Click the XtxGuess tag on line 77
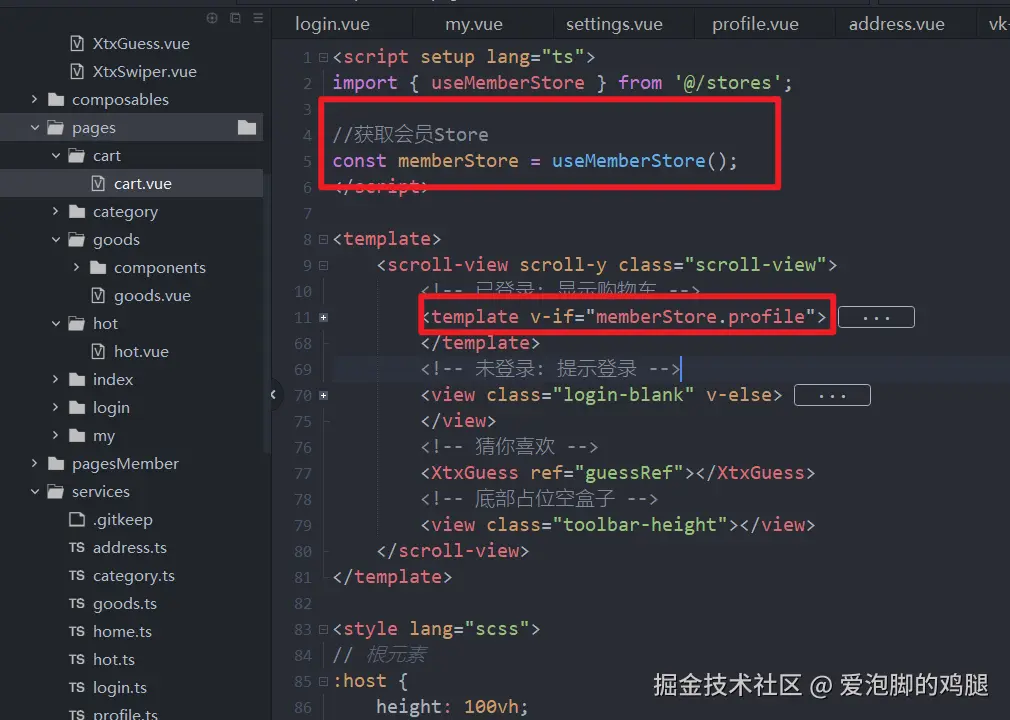 tap(474, 473)
